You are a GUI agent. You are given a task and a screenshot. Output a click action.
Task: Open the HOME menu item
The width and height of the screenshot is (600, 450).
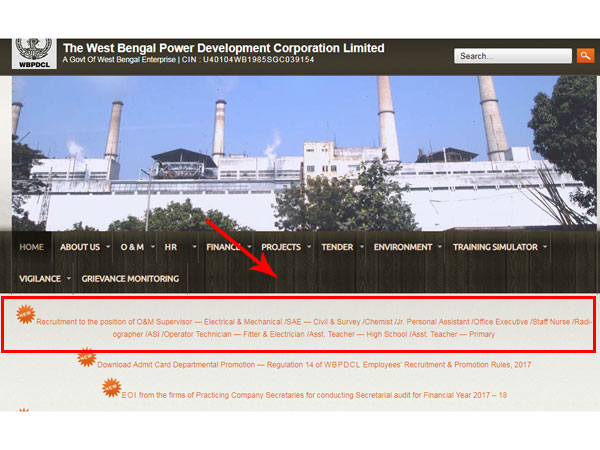coord(31,247)
